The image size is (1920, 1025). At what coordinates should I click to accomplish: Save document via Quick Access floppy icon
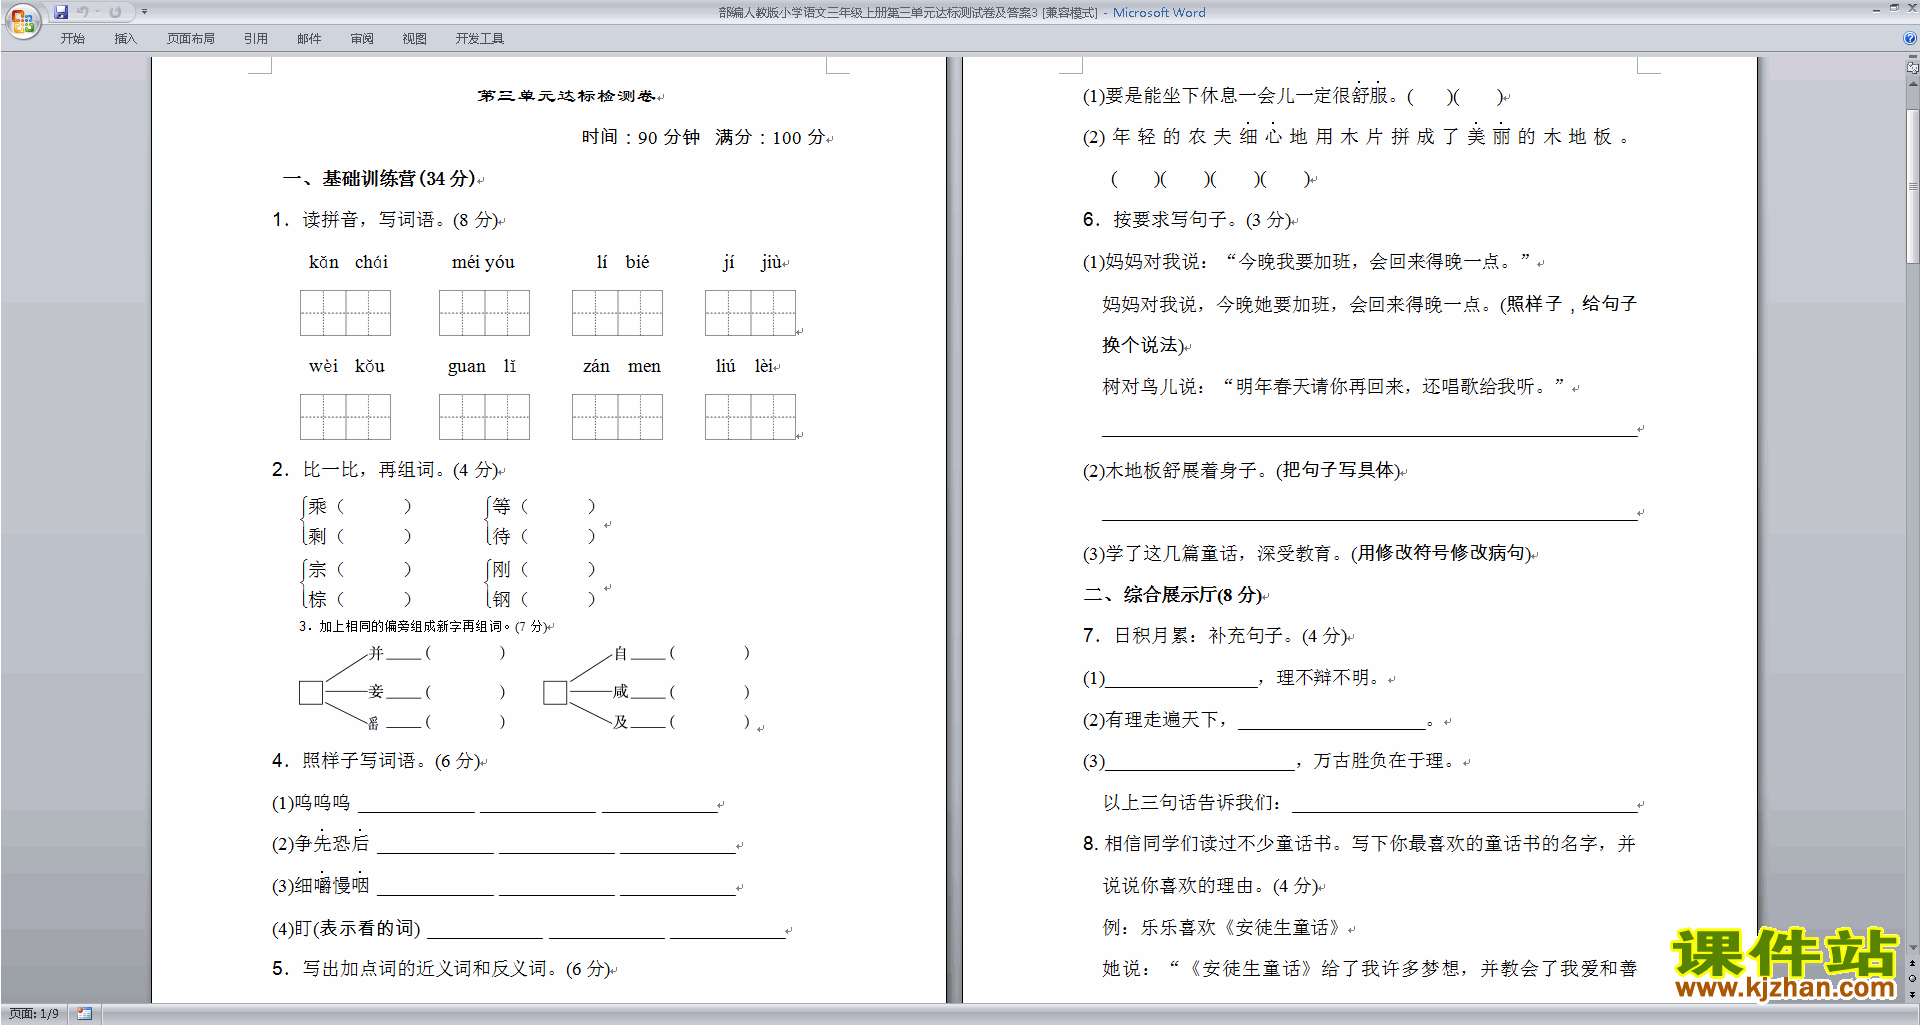click(x=61, y=12)
